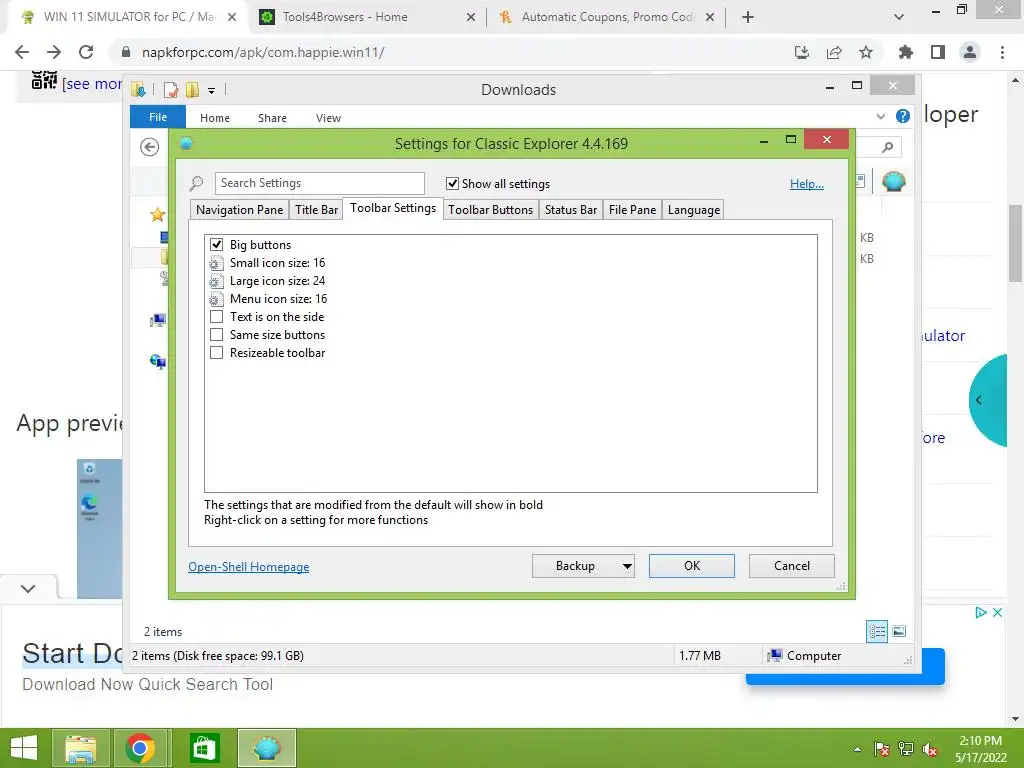This screenshot has width=1024, height=768.
Task: Click the search magnifier in Downloads window
Action: tap(887, 147)
